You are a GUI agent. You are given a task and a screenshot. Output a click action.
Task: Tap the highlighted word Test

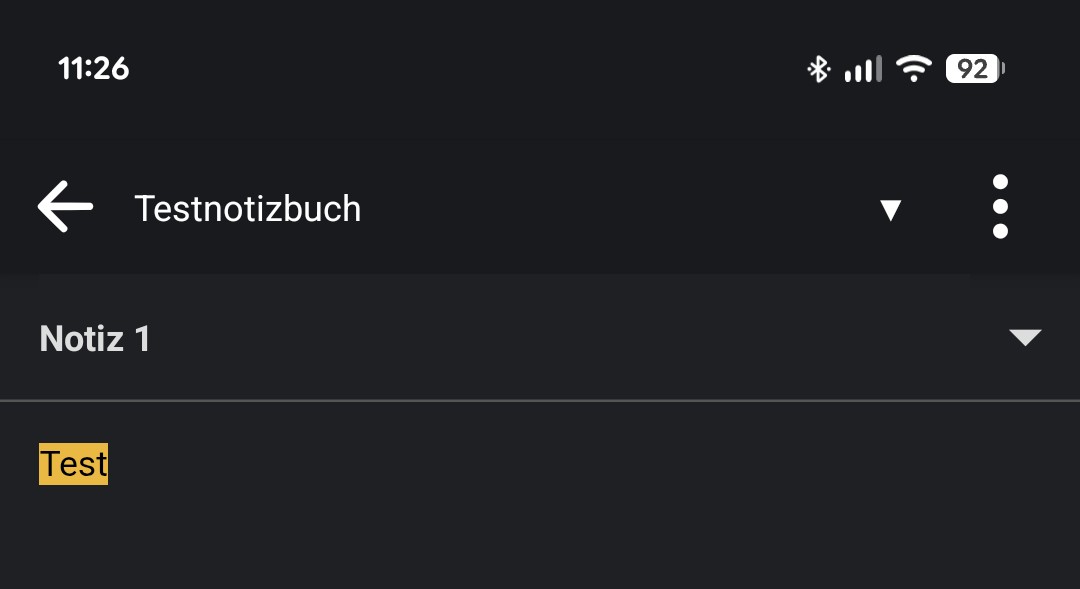(x=73, y=464)
